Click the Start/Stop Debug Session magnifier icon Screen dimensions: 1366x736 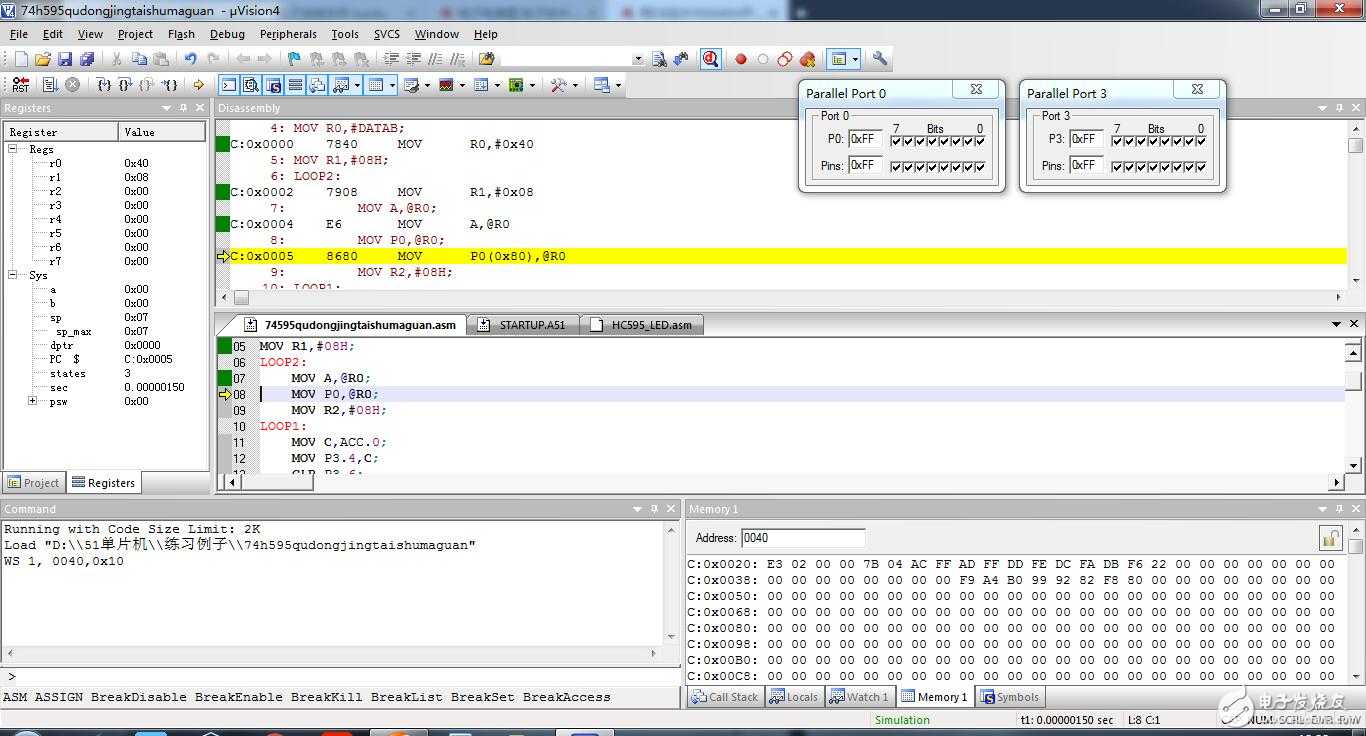pyautogui.click(x=710, y=59)
